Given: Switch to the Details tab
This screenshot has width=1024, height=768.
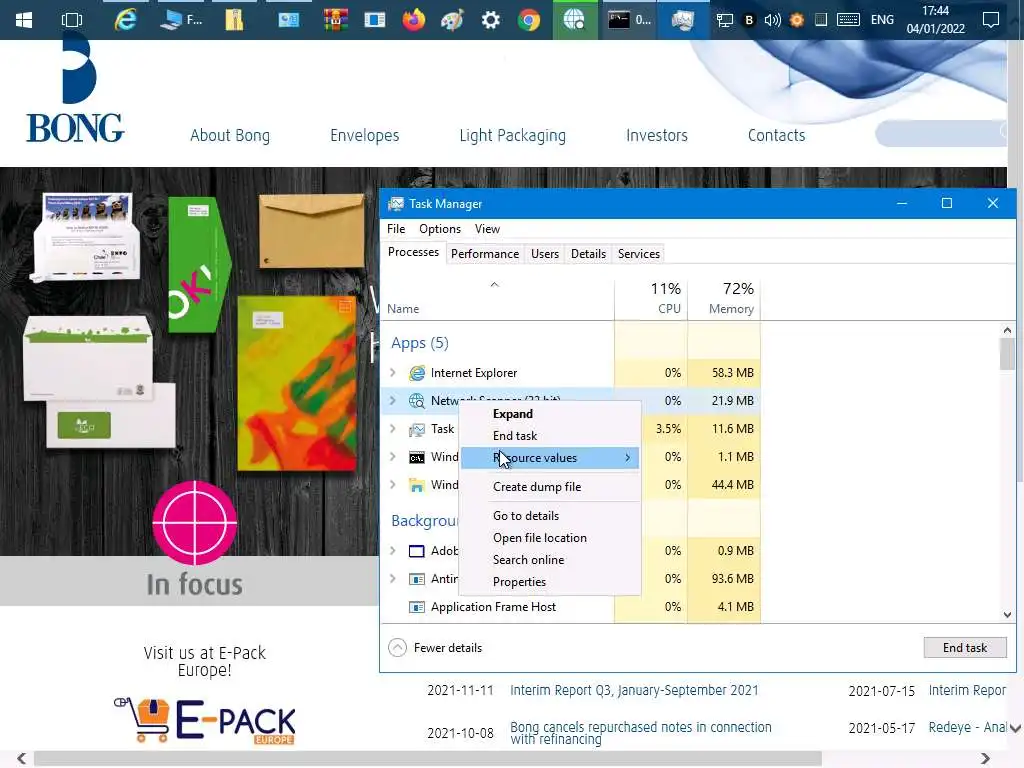Looking at the screenshot, I should (x=588, y=254).
